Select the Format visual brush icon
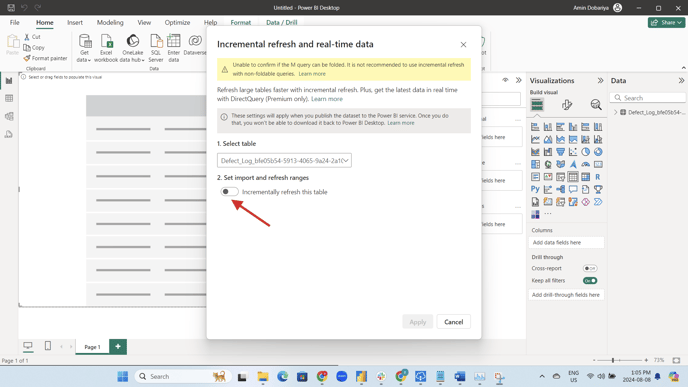The height and width of the screenshot is (387, 688). [x=567, y=105]
